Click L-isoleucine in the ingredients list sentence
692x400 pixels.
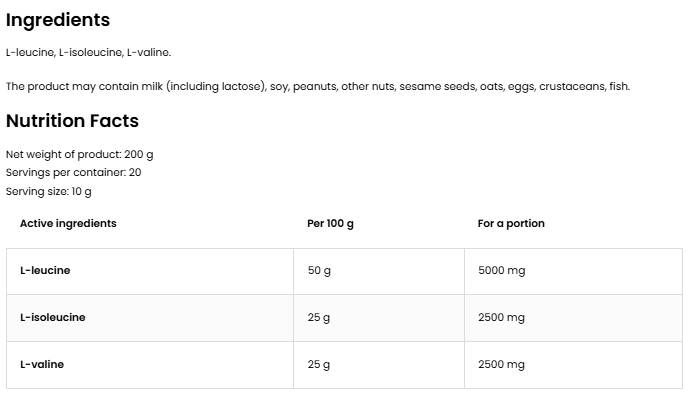point(98,52)
